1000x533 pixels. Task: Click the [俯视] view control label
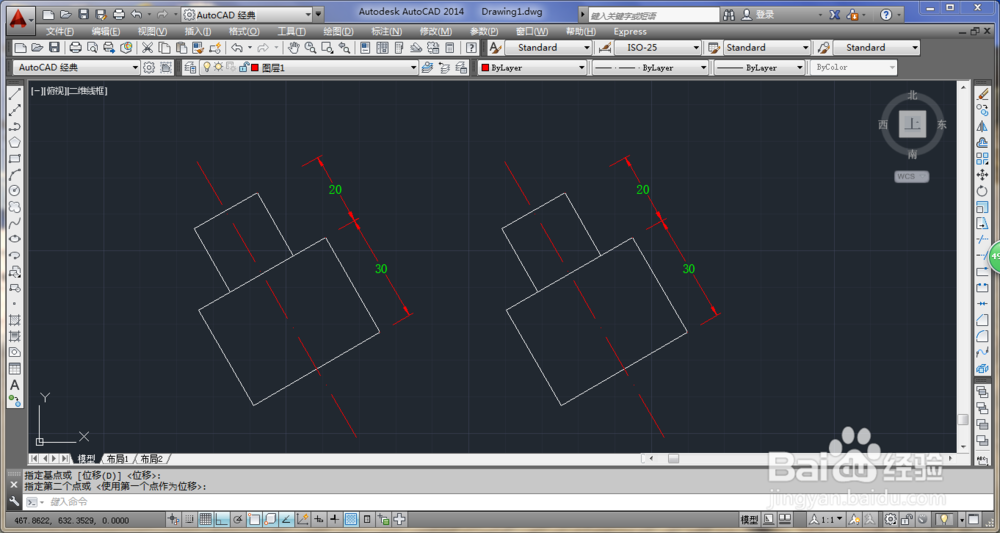(54, 91)
